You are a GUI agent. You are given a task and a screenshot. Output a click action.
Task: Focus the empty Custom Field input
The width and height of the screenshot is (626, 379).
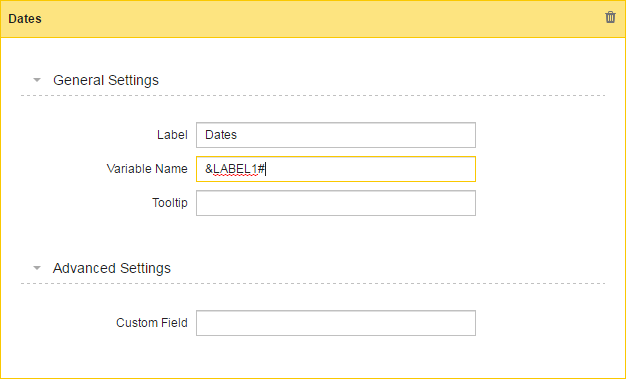[336, 323]
